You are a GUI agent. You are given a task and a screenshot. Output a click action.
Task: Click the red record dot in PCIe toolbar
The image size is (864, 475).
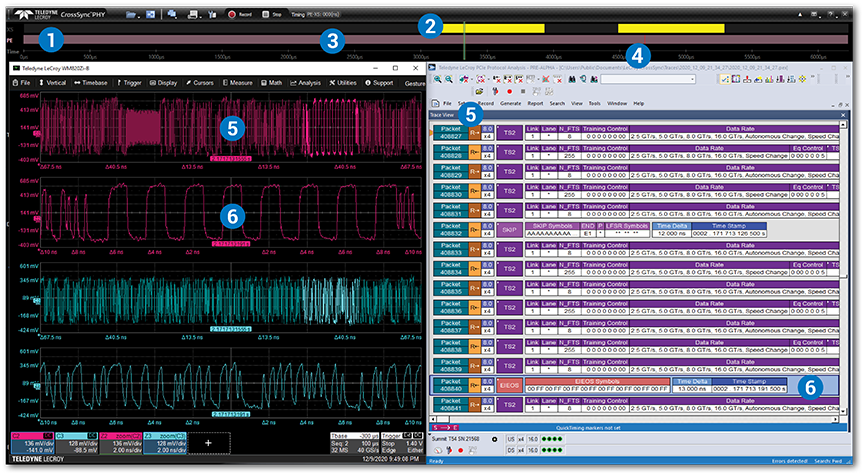coord(510,91)
